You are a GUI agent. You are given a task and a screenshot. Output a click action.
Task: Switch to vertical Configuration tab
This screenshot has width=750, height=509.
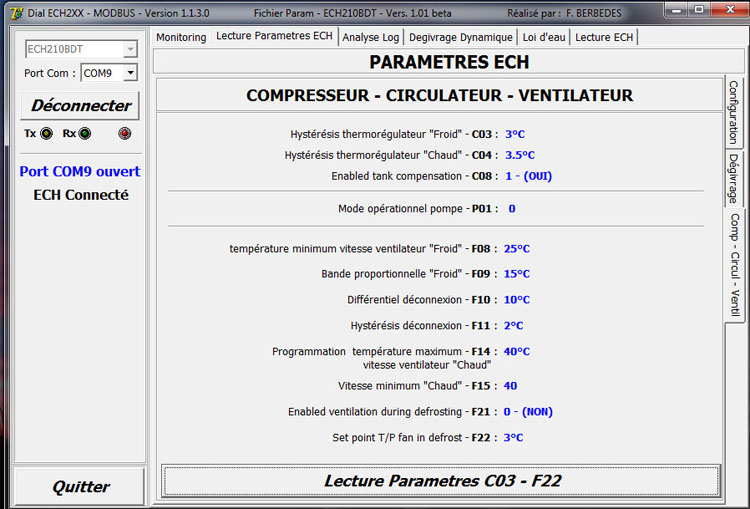pos(733,112)
